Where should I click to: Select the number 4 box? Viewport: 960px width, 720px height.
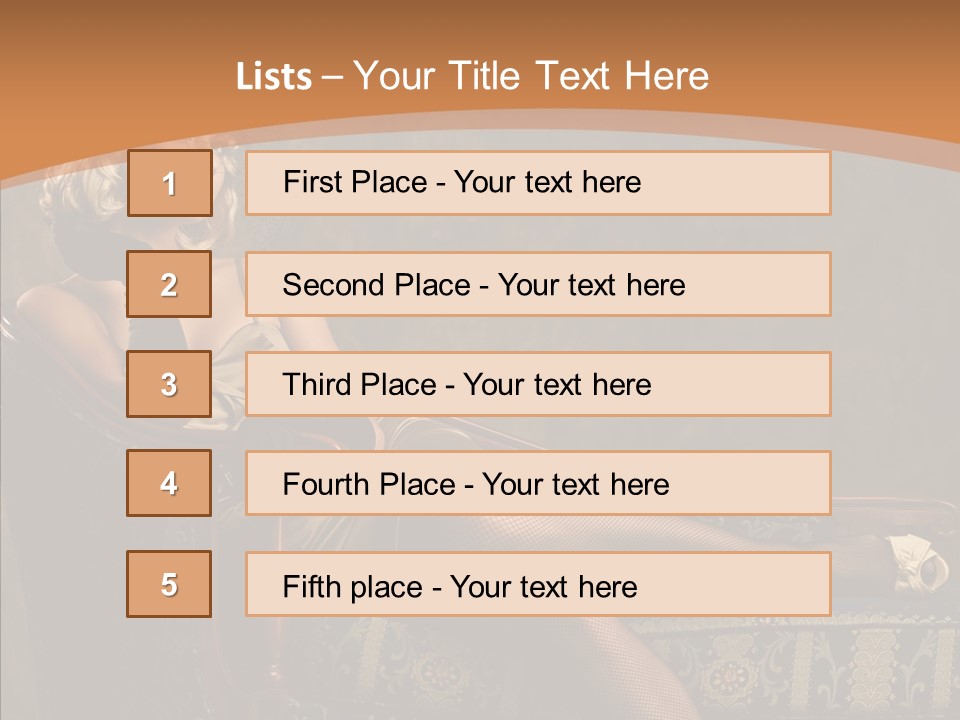pos(169,483)
